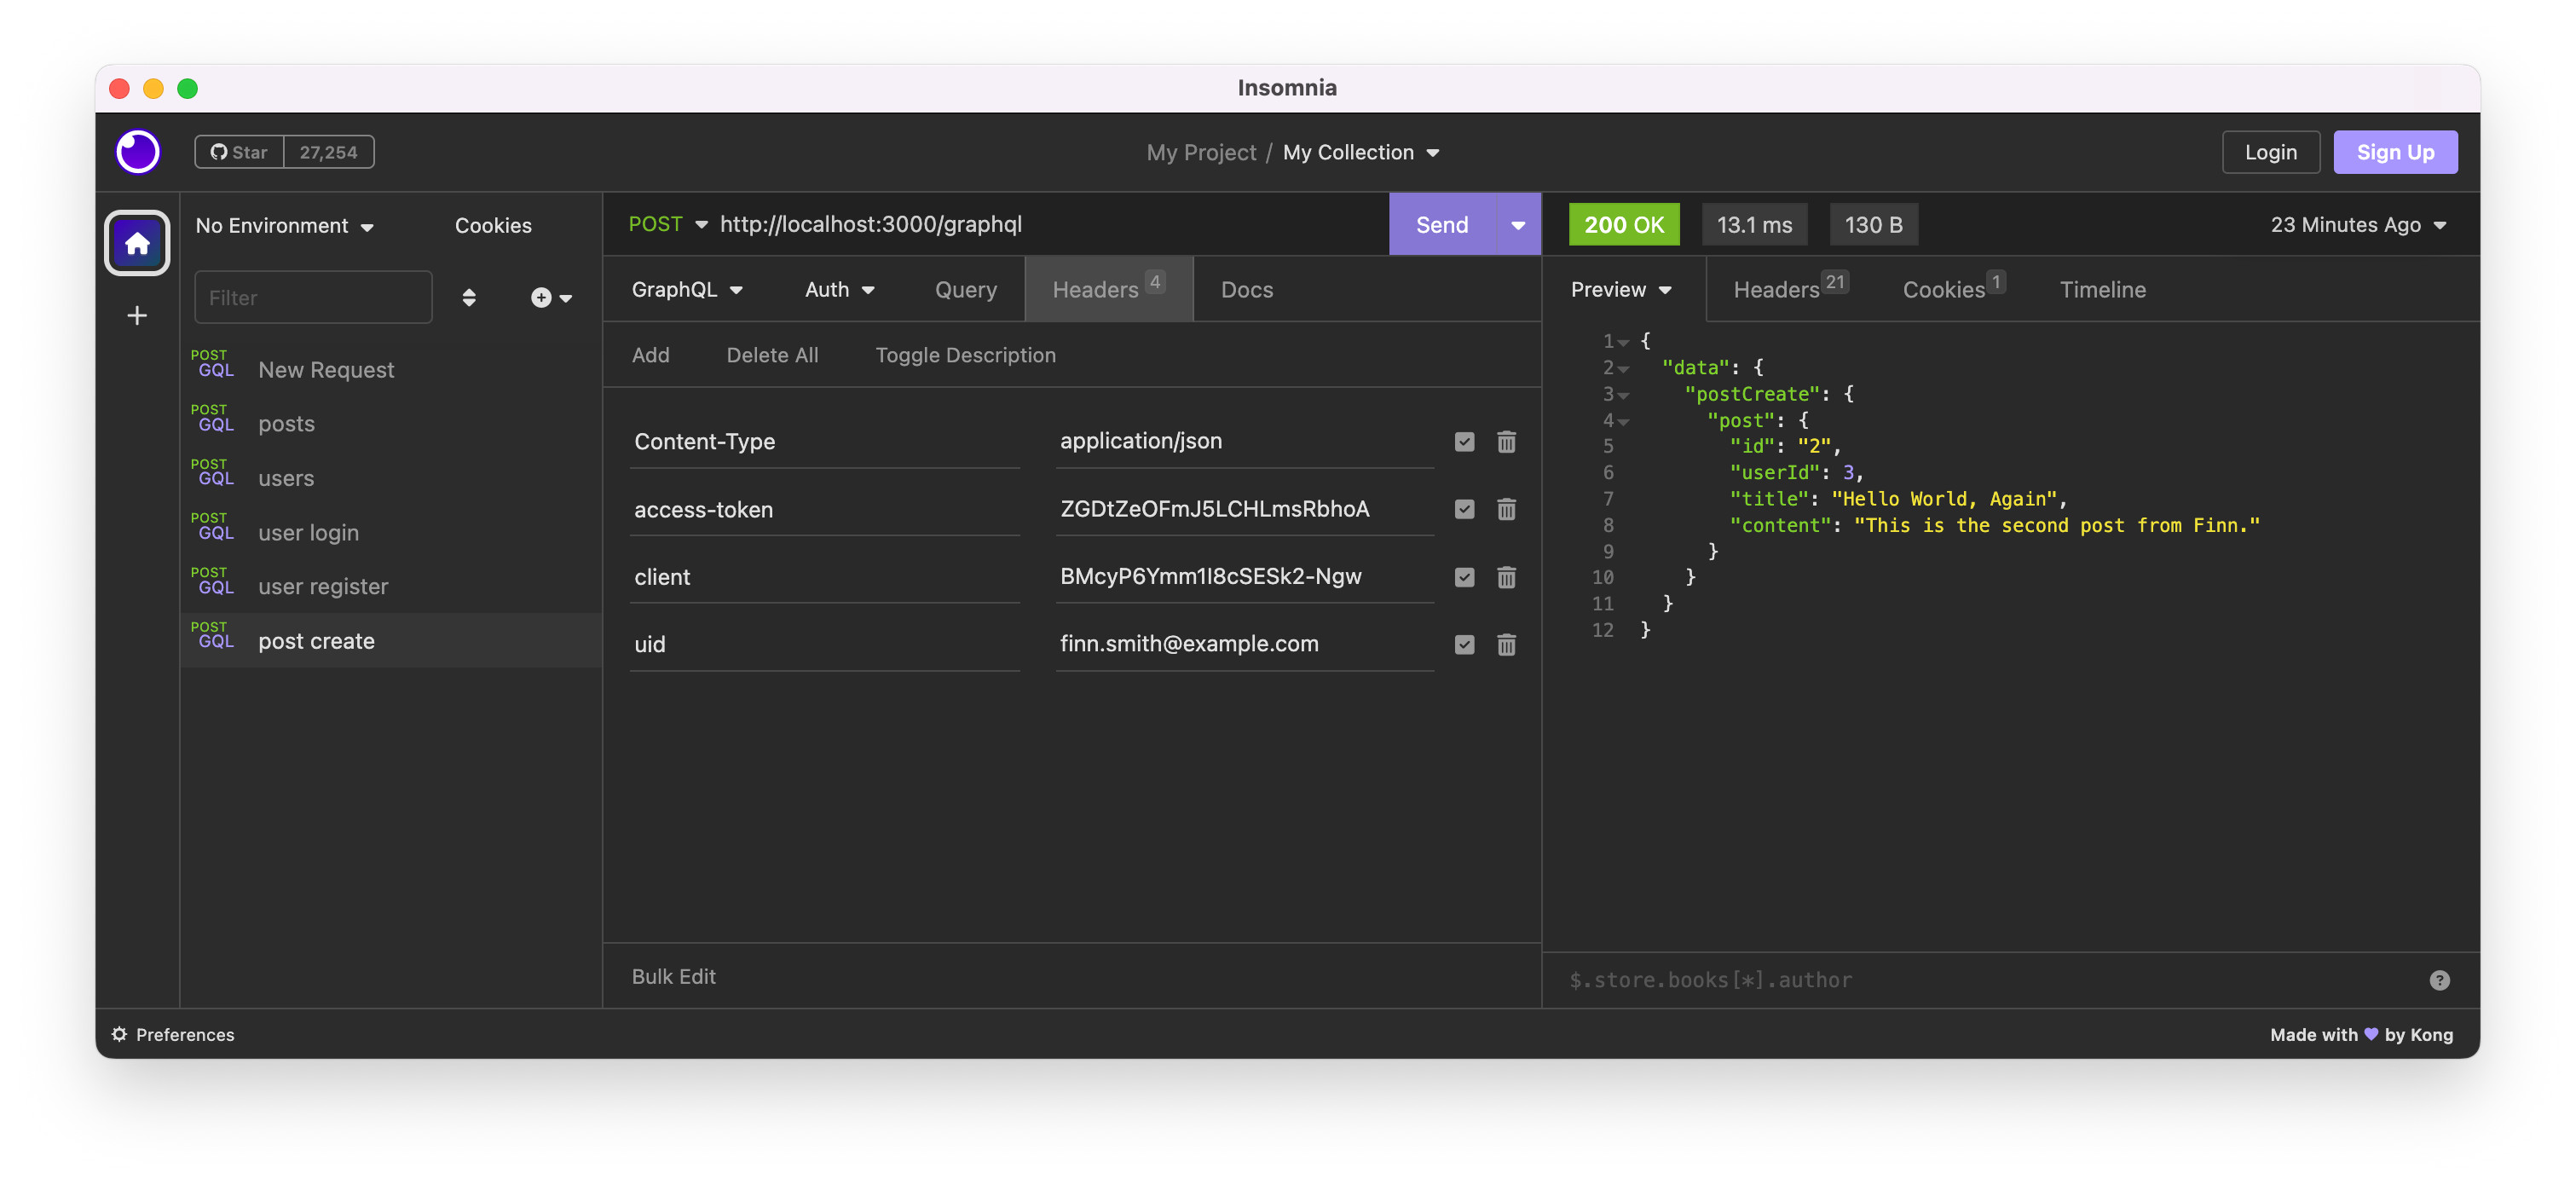Click the URL field with localhost:3000/graphql

(1050, 224)
